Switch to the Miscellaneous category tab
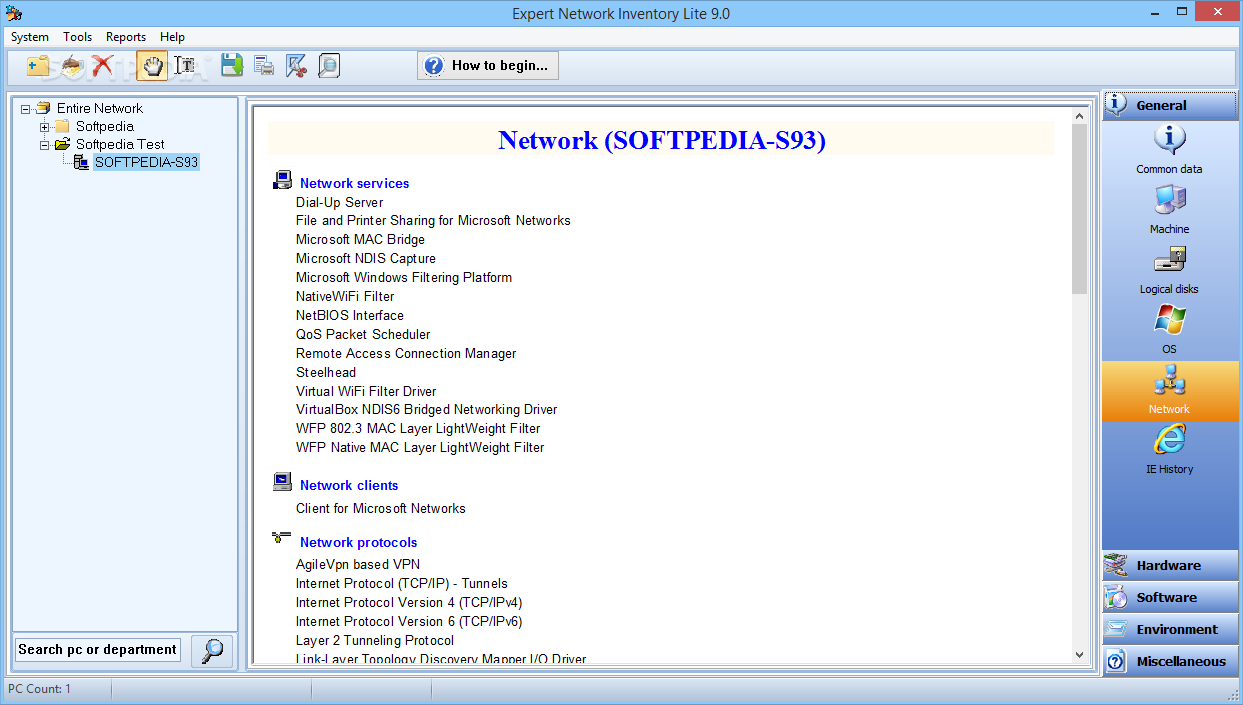 pyautogui.click(x=1170, y=661)
